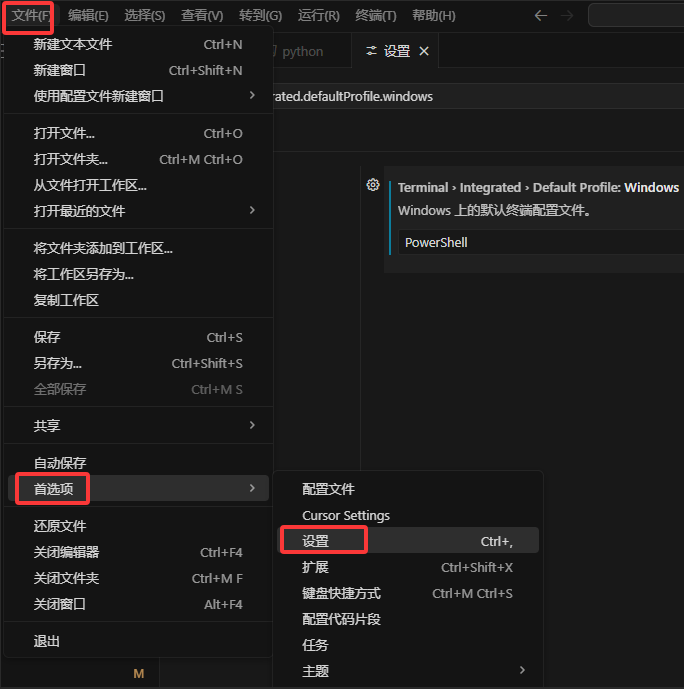
Task: Select 键盘快捷方式 submenu item
Action: pyautogui.click(x=409, y=593)
